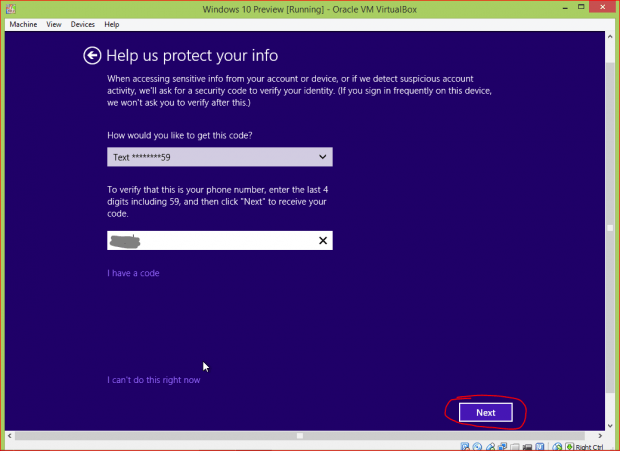Viewport: 620px width, 451px height.
Task: Open the View menu
Action: [x=54, y=25]
